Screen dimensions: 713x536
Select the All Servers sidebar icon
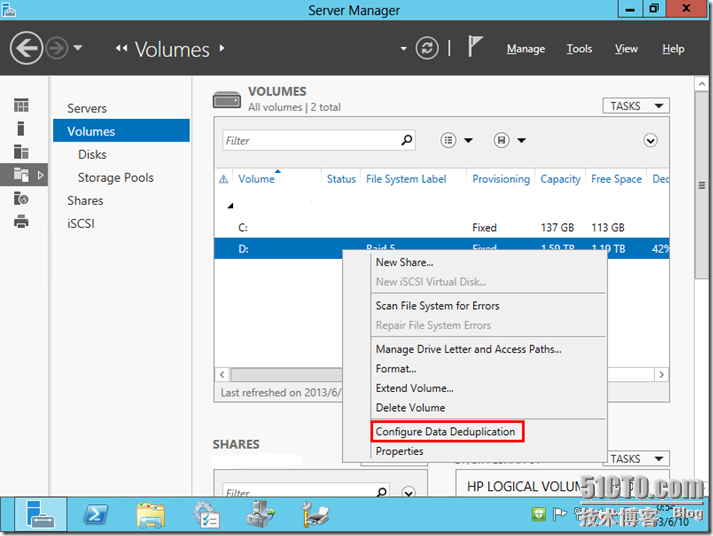[21, 151]
